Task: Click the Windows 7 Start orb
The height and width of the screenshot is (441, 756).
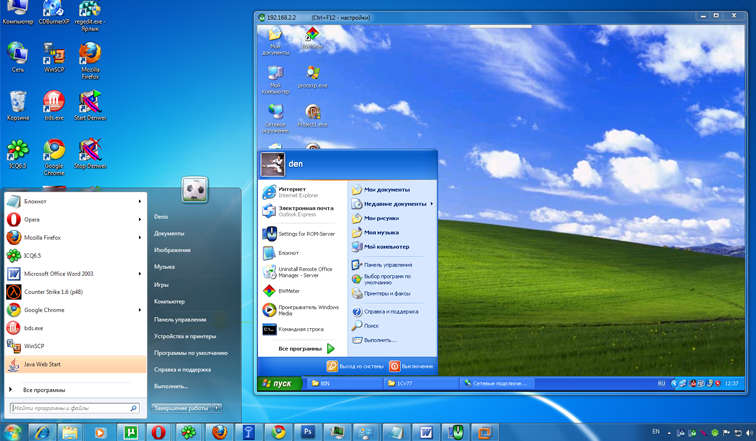Action: click(x=12, y=431)
